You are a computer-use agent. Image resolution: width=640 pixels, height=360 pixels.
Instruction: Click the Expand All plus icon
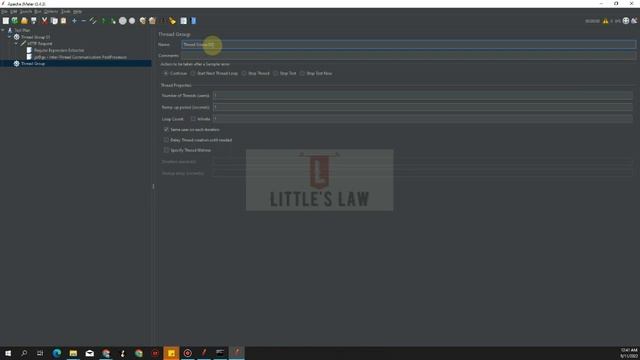(x=74, y=20)
